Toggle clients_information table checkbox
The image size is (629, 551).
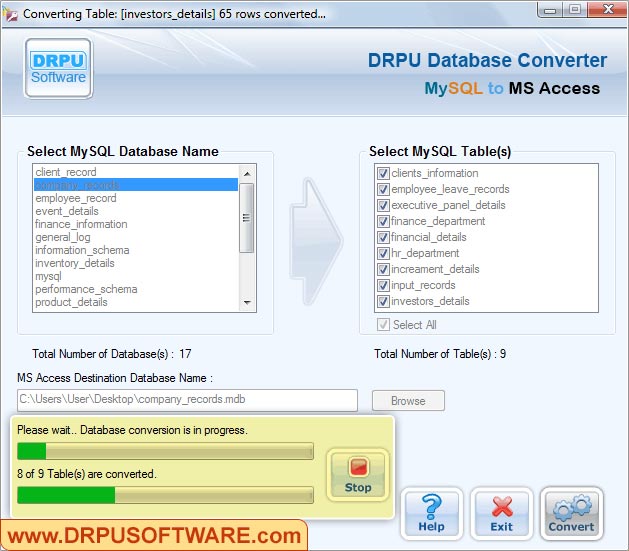383,173
